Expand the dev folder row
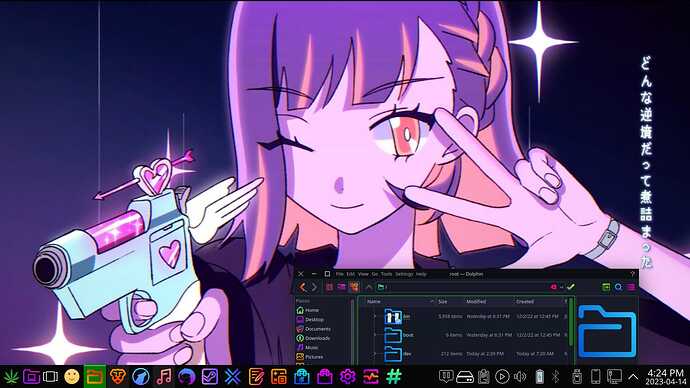The height and width of the screenshot is (388, 690). click(x=375, y=353)
